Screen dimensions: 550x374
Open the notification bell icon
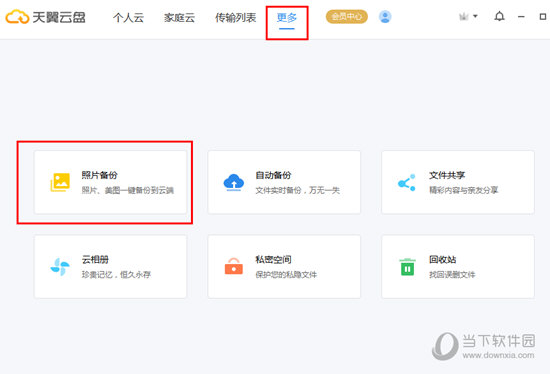[499, 16]
